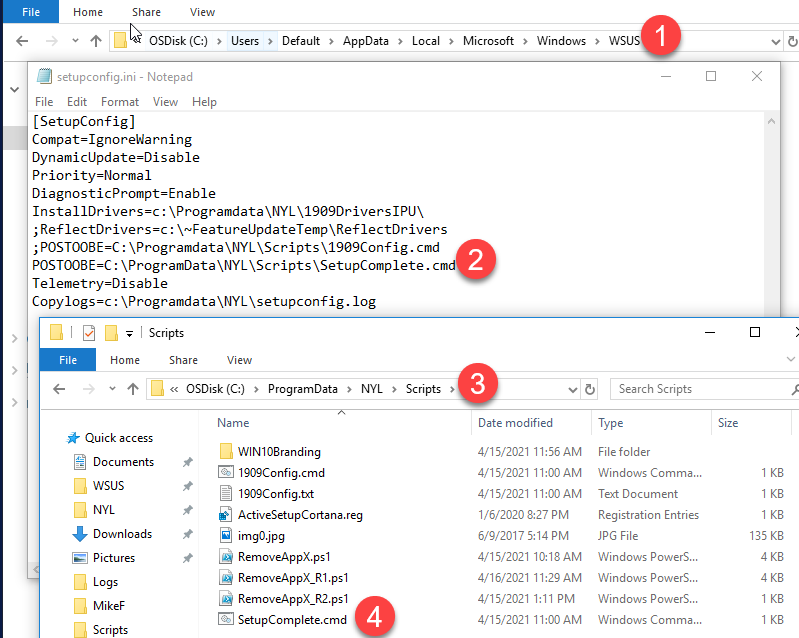Click AppData breadcrumb in address bar

[365, 41]
